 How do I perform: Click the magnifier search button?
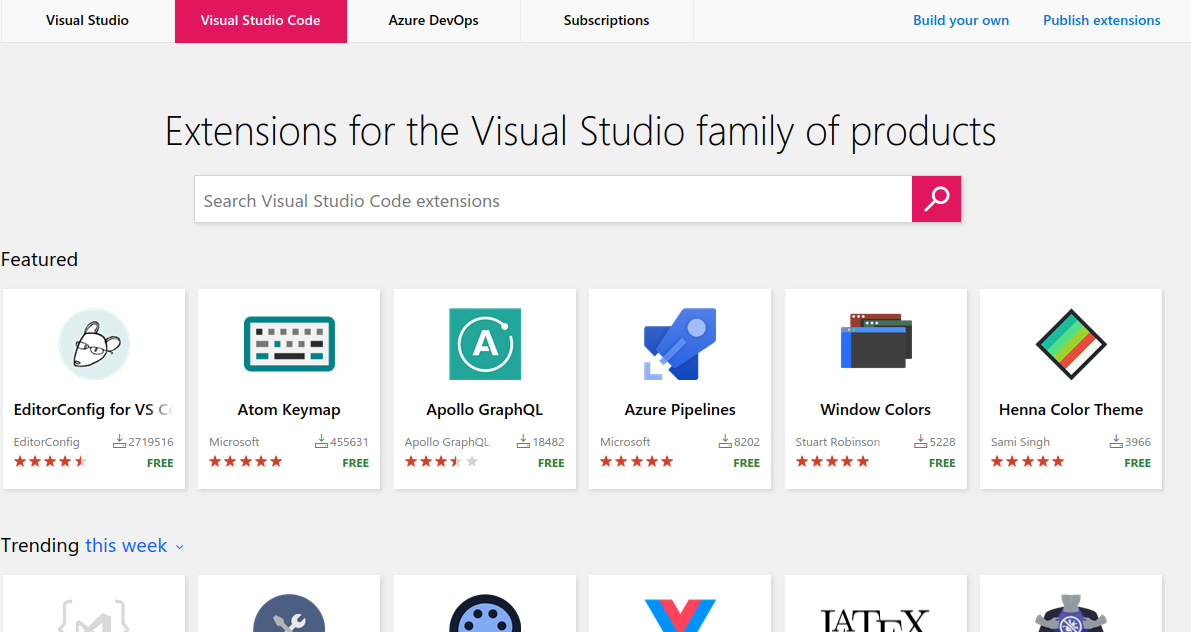click(937, 199)
